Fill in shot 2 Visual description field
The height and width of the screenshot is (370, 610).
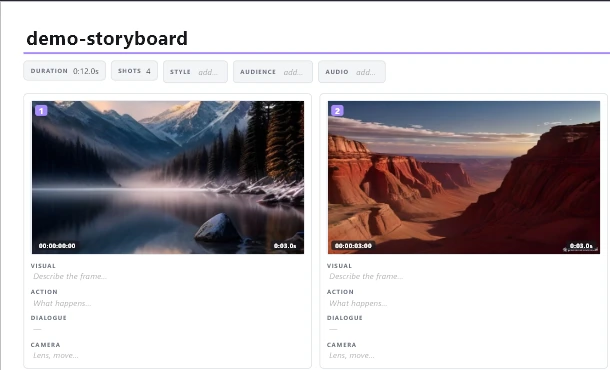pos(464,276)
